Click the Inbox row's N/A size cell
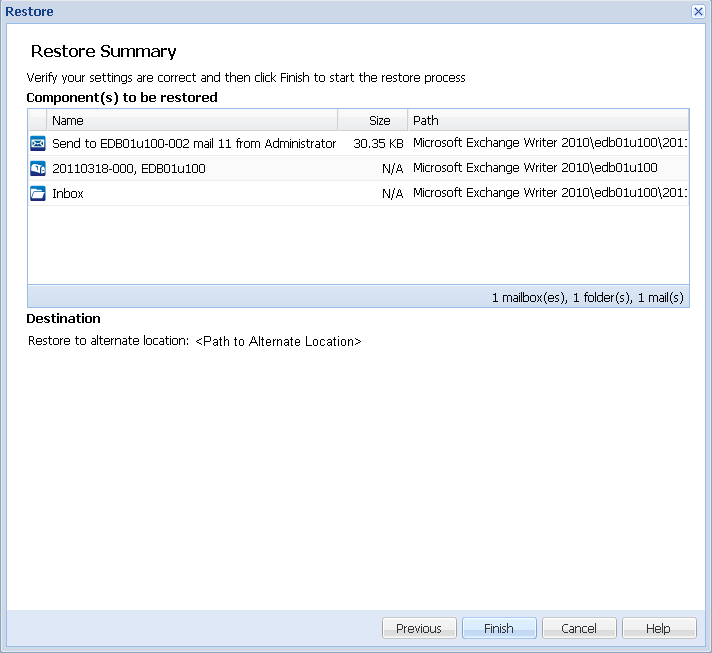The image size is (712, 653). (x=392, y=193)
